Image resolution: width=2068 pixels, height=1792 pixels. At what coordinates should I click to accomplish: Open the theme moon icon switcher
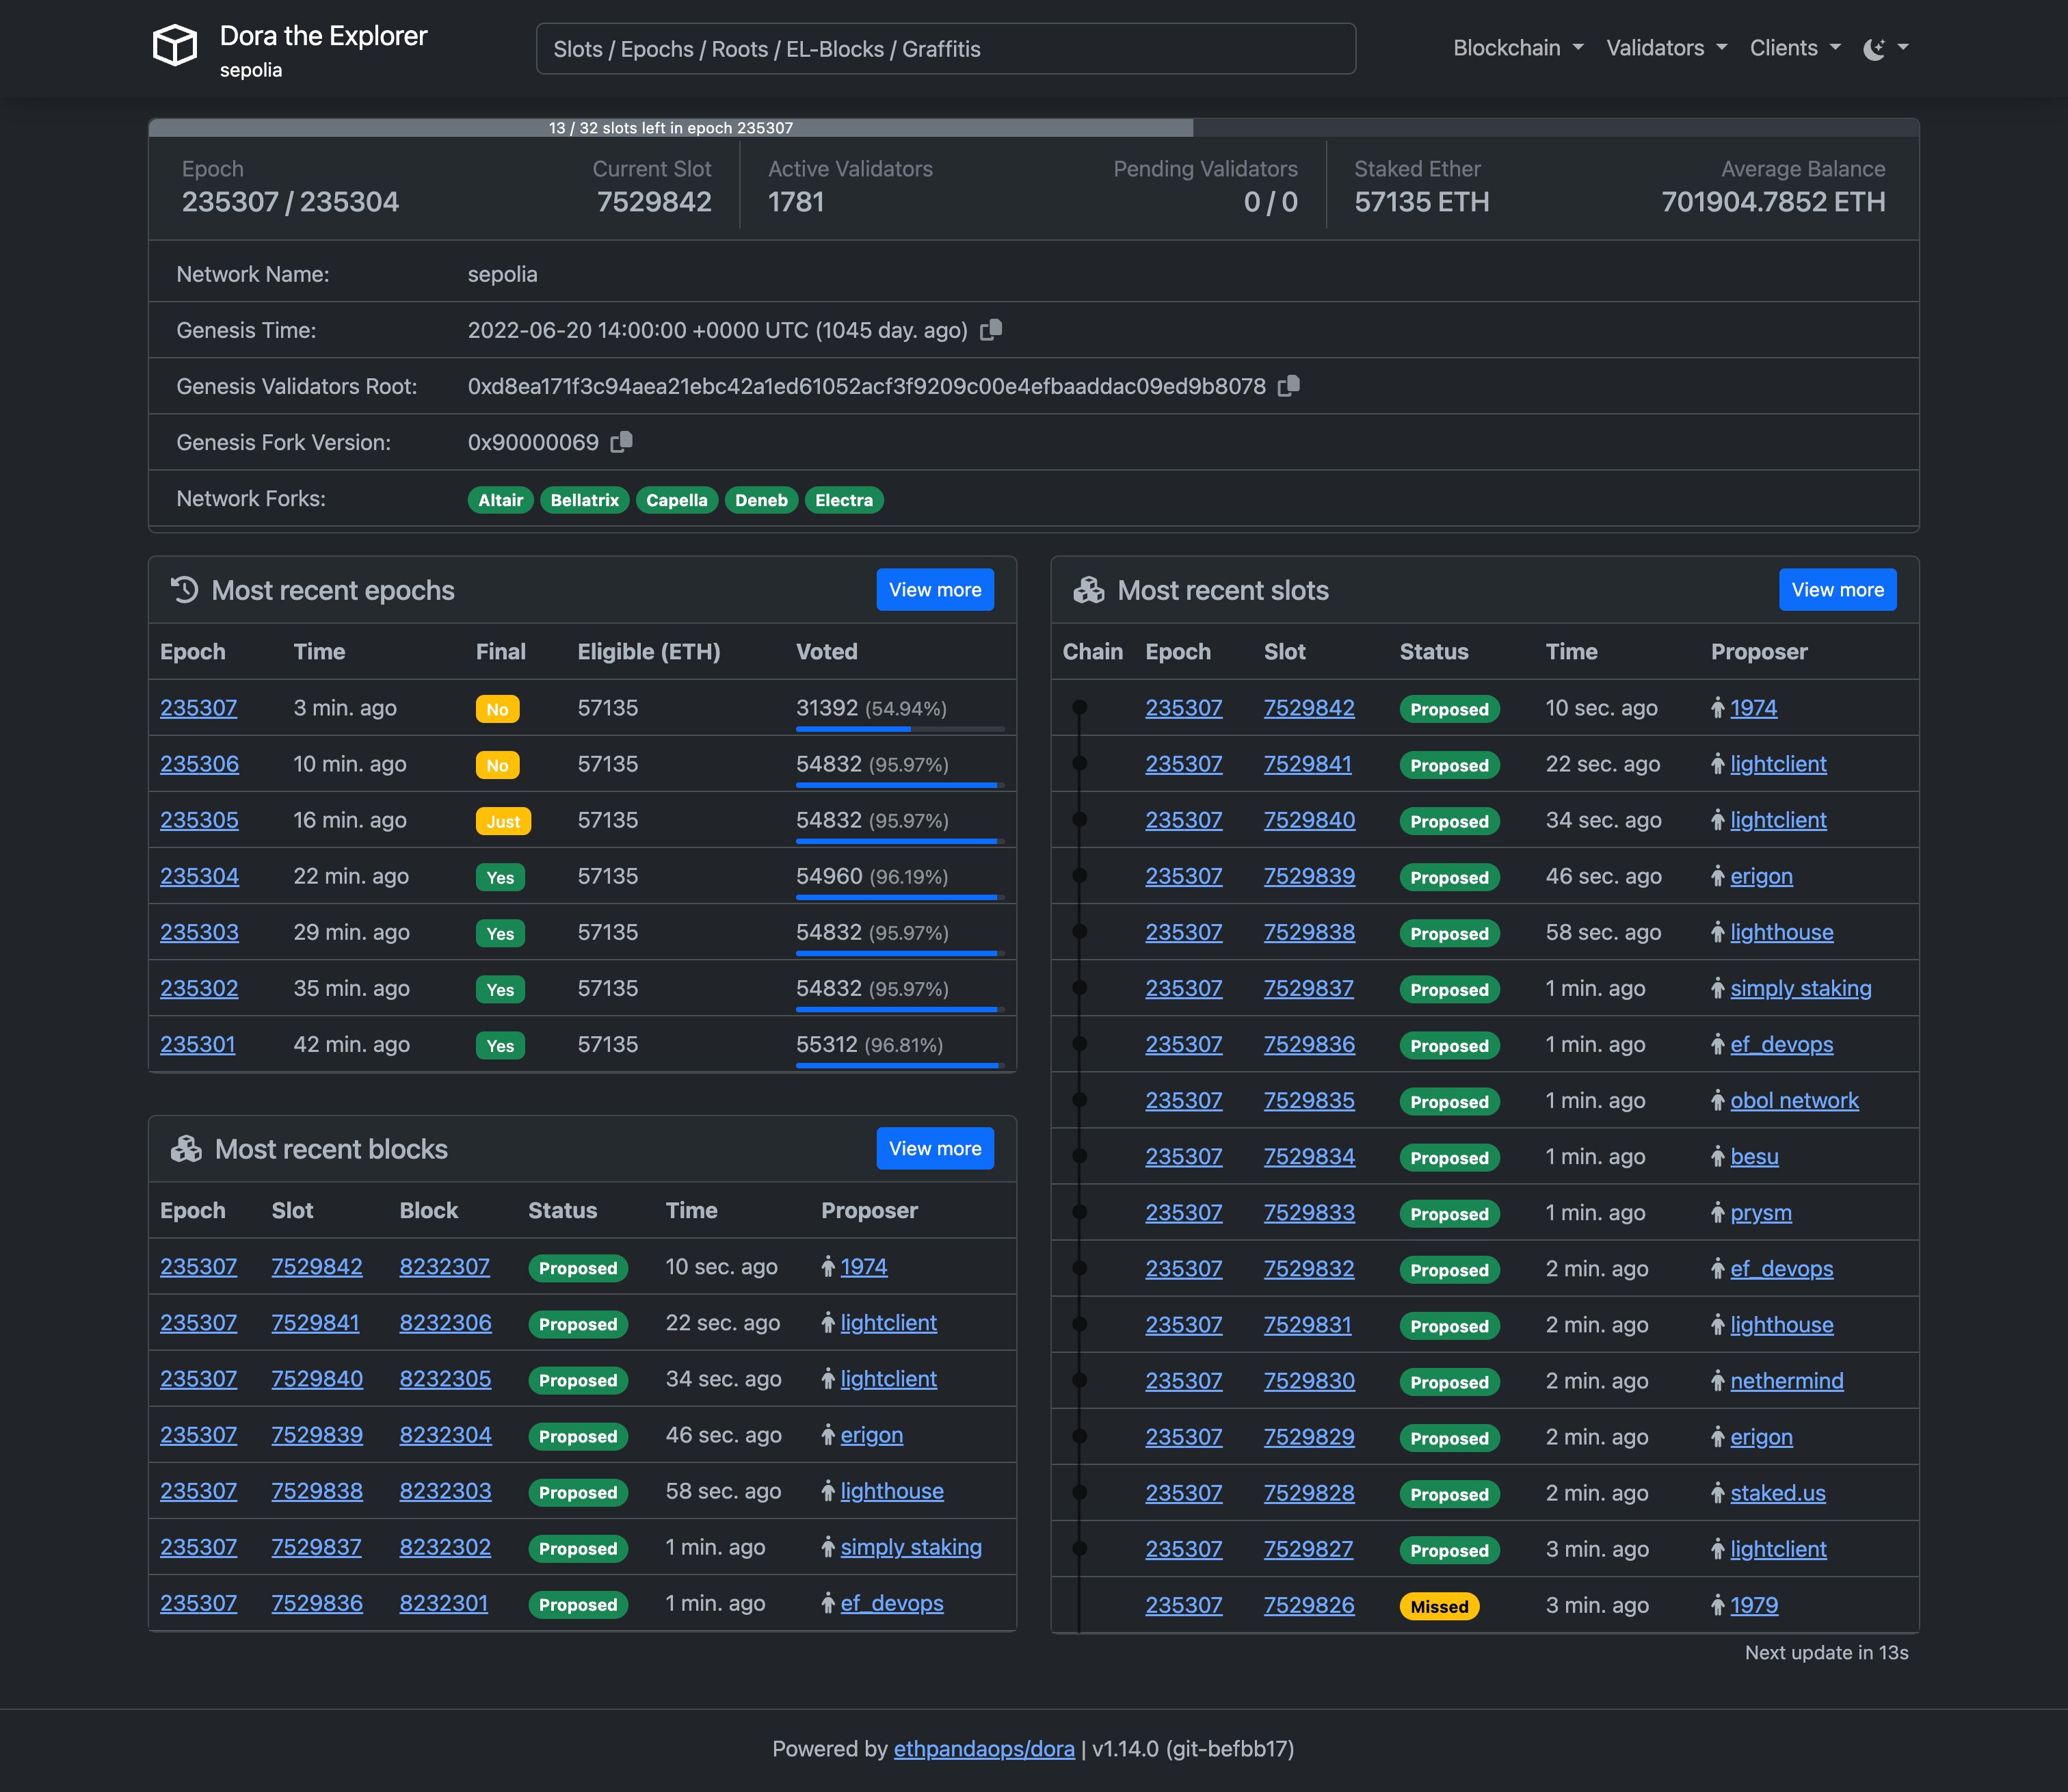click(1874, 48)
